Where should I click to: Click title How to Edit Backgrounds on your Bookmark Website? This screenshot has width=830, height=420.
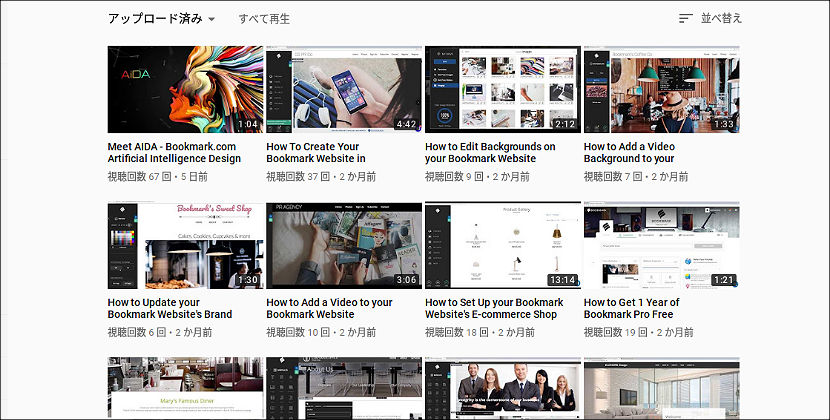coord(490,153)
